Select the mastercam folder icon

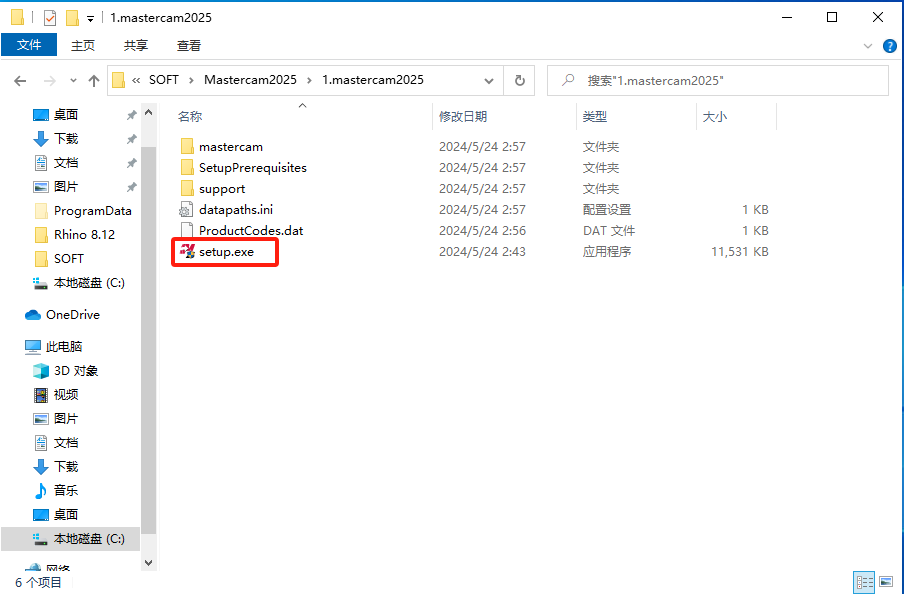[187, 146]
